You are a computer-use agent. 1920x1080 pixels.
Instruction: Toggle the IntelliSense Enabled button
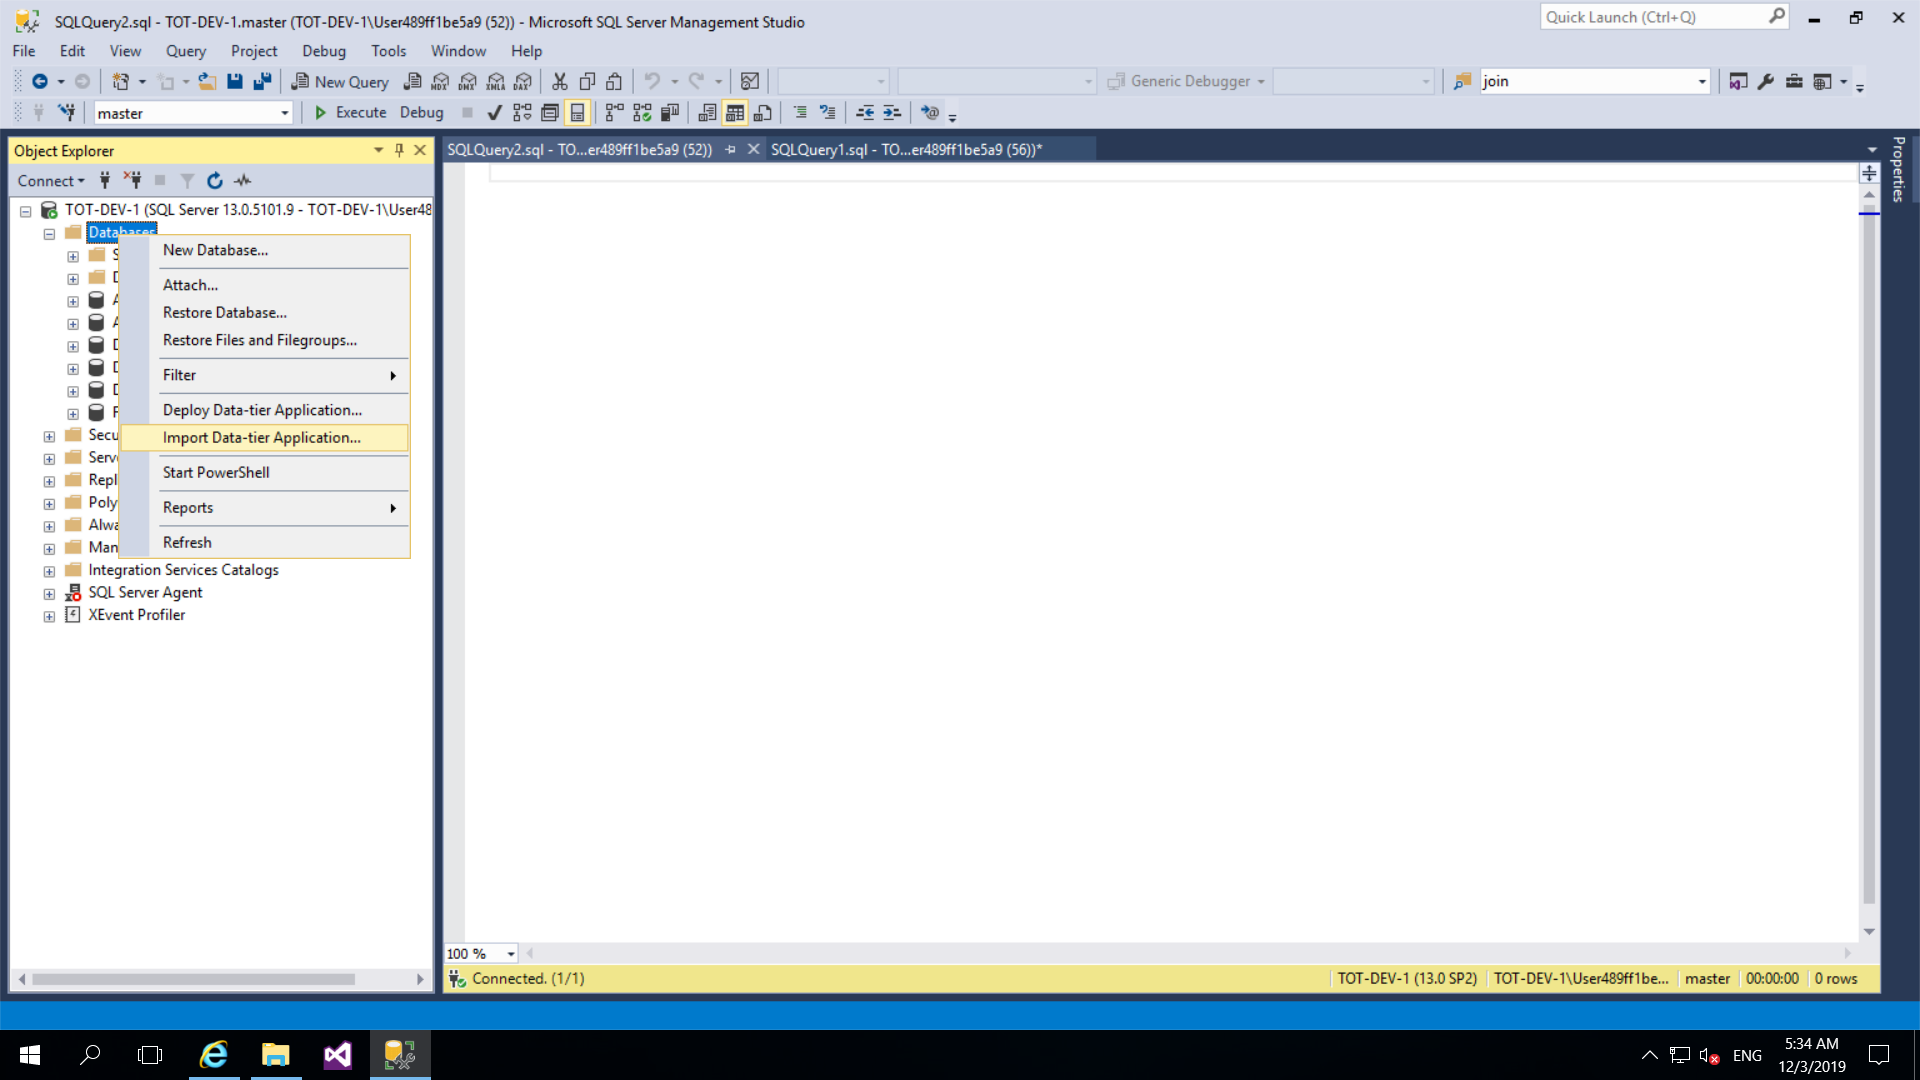point(577,113)
